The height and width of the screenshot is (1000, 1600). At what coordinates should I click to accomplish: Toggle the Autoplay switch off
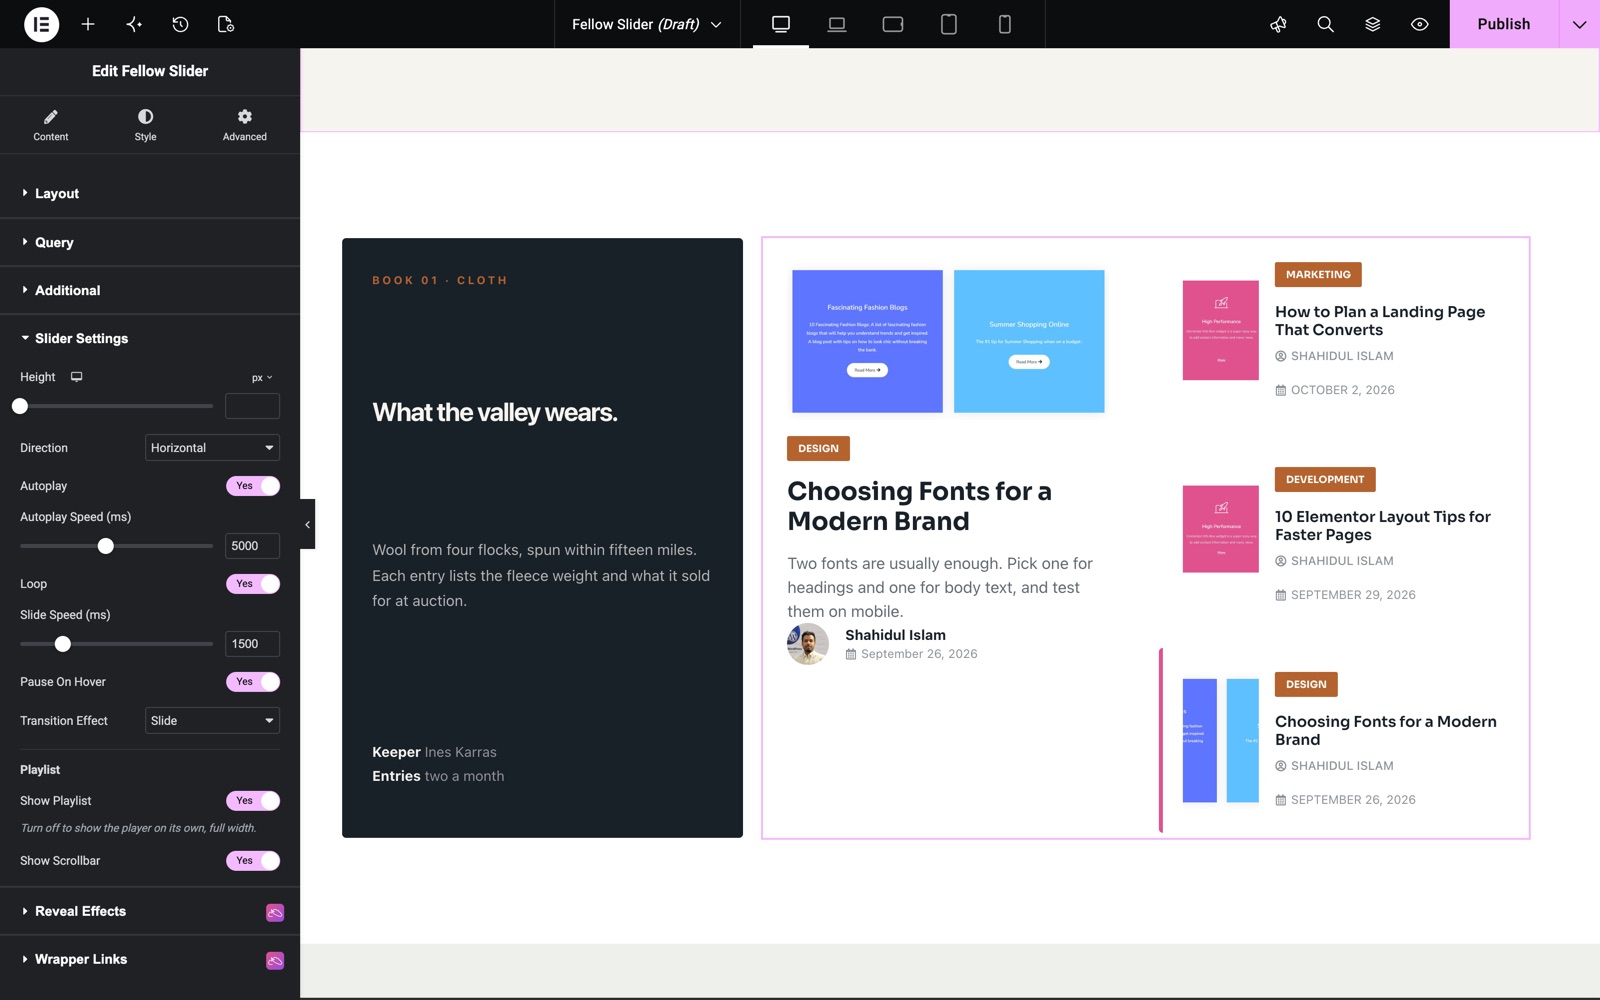click(253, 486)
